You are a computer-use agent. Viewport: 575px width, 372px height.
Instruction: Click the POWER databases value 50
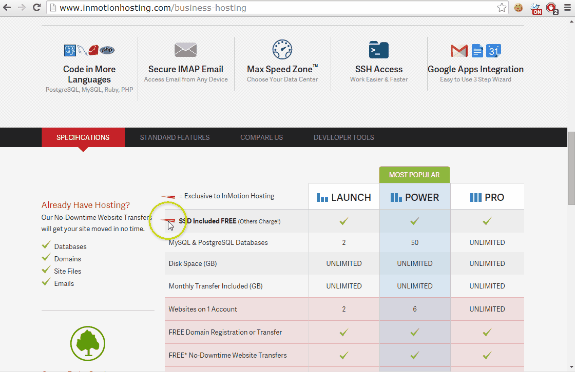coord(414,242)
